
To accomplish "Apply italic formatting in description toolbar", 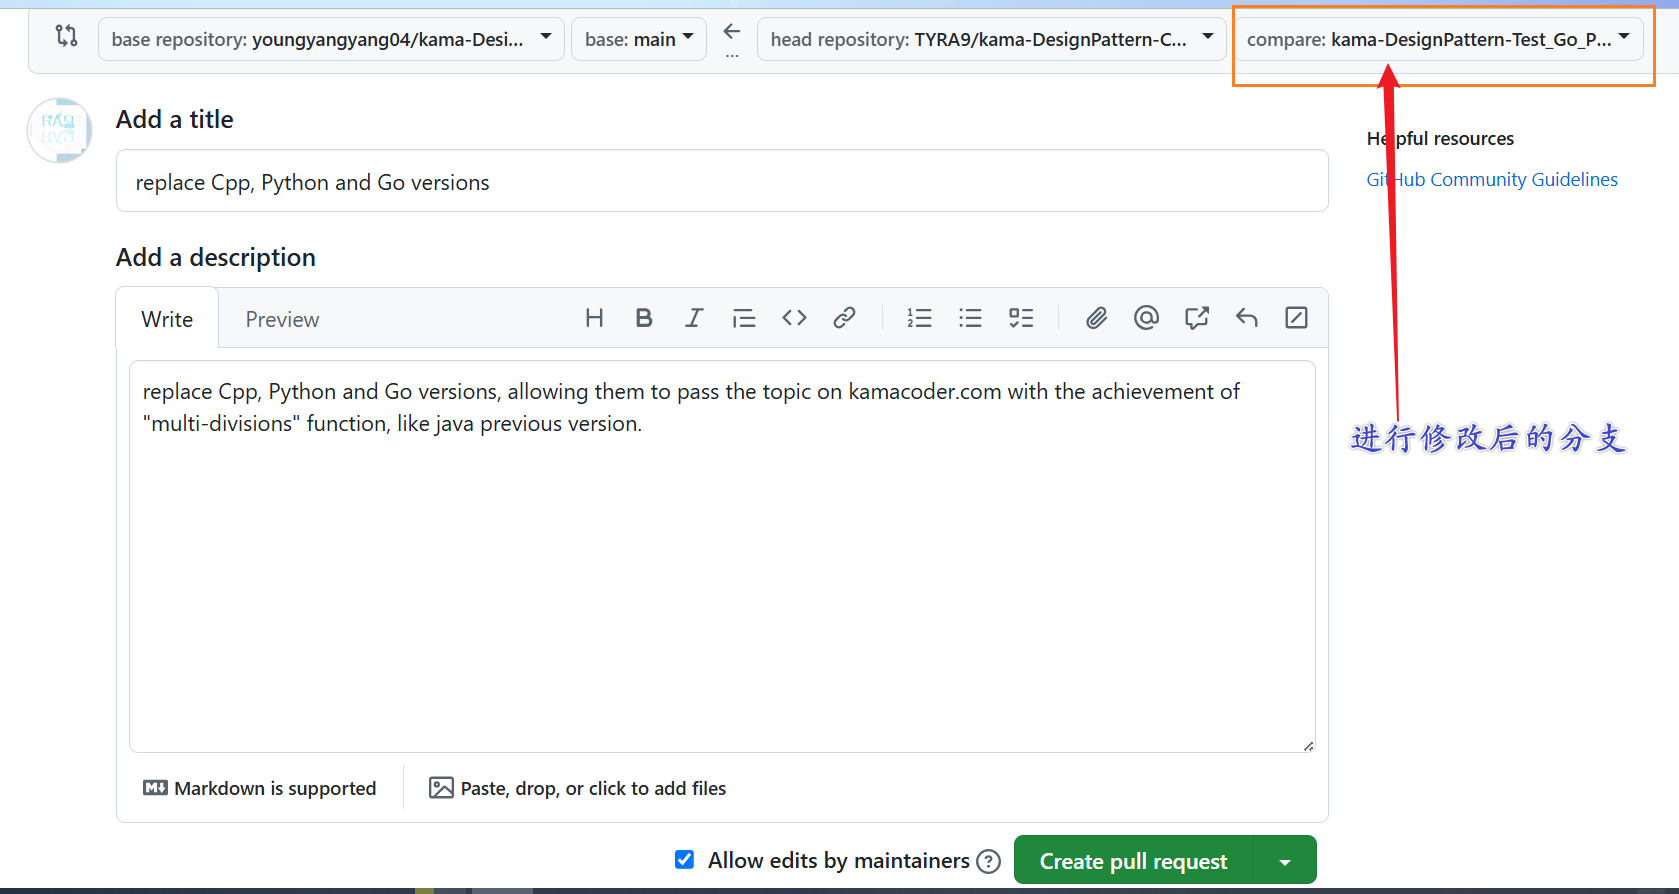I will [x=694, y=318].
